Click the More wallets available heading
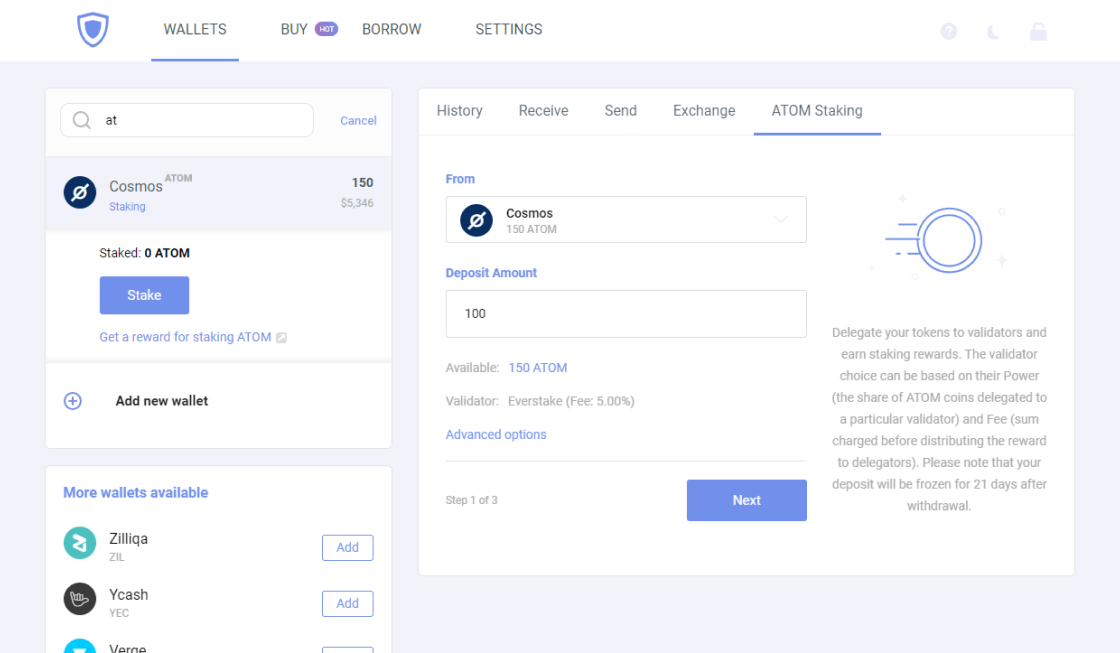Screen dimensions: 1120x653 coord(136,493)
